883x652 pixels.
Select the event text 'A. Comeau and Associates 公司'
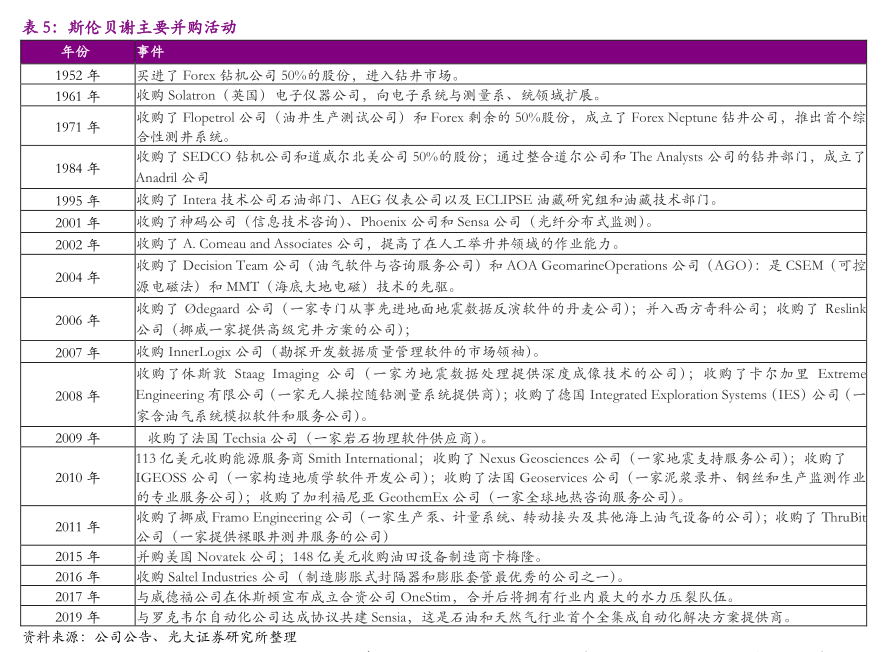click(x=274, y=244)
